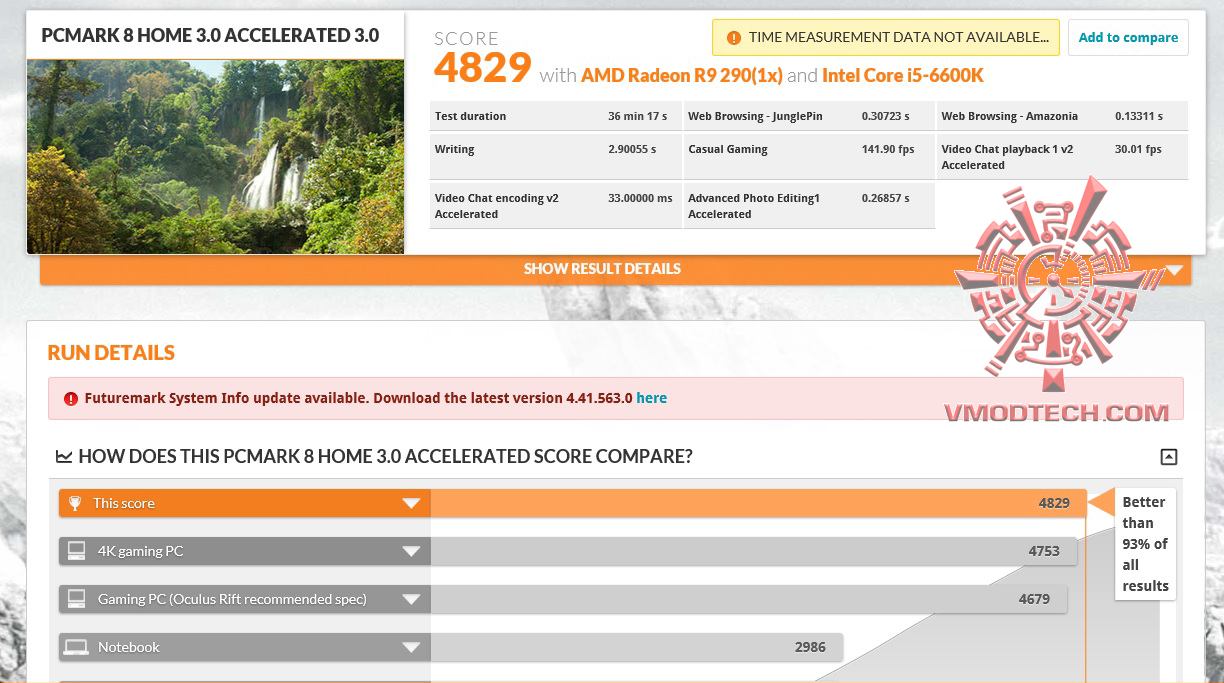Click the laptop icon on Notebook row

coord(76,648)
